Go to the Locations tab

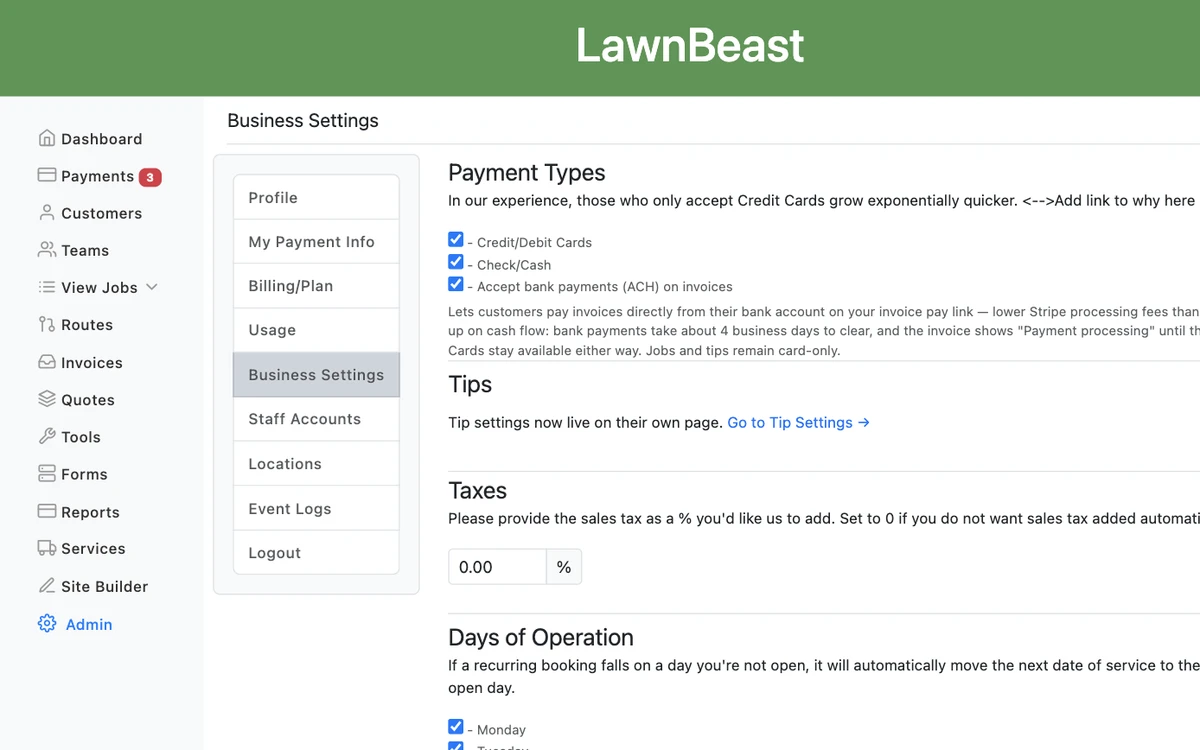pos(316,464)
